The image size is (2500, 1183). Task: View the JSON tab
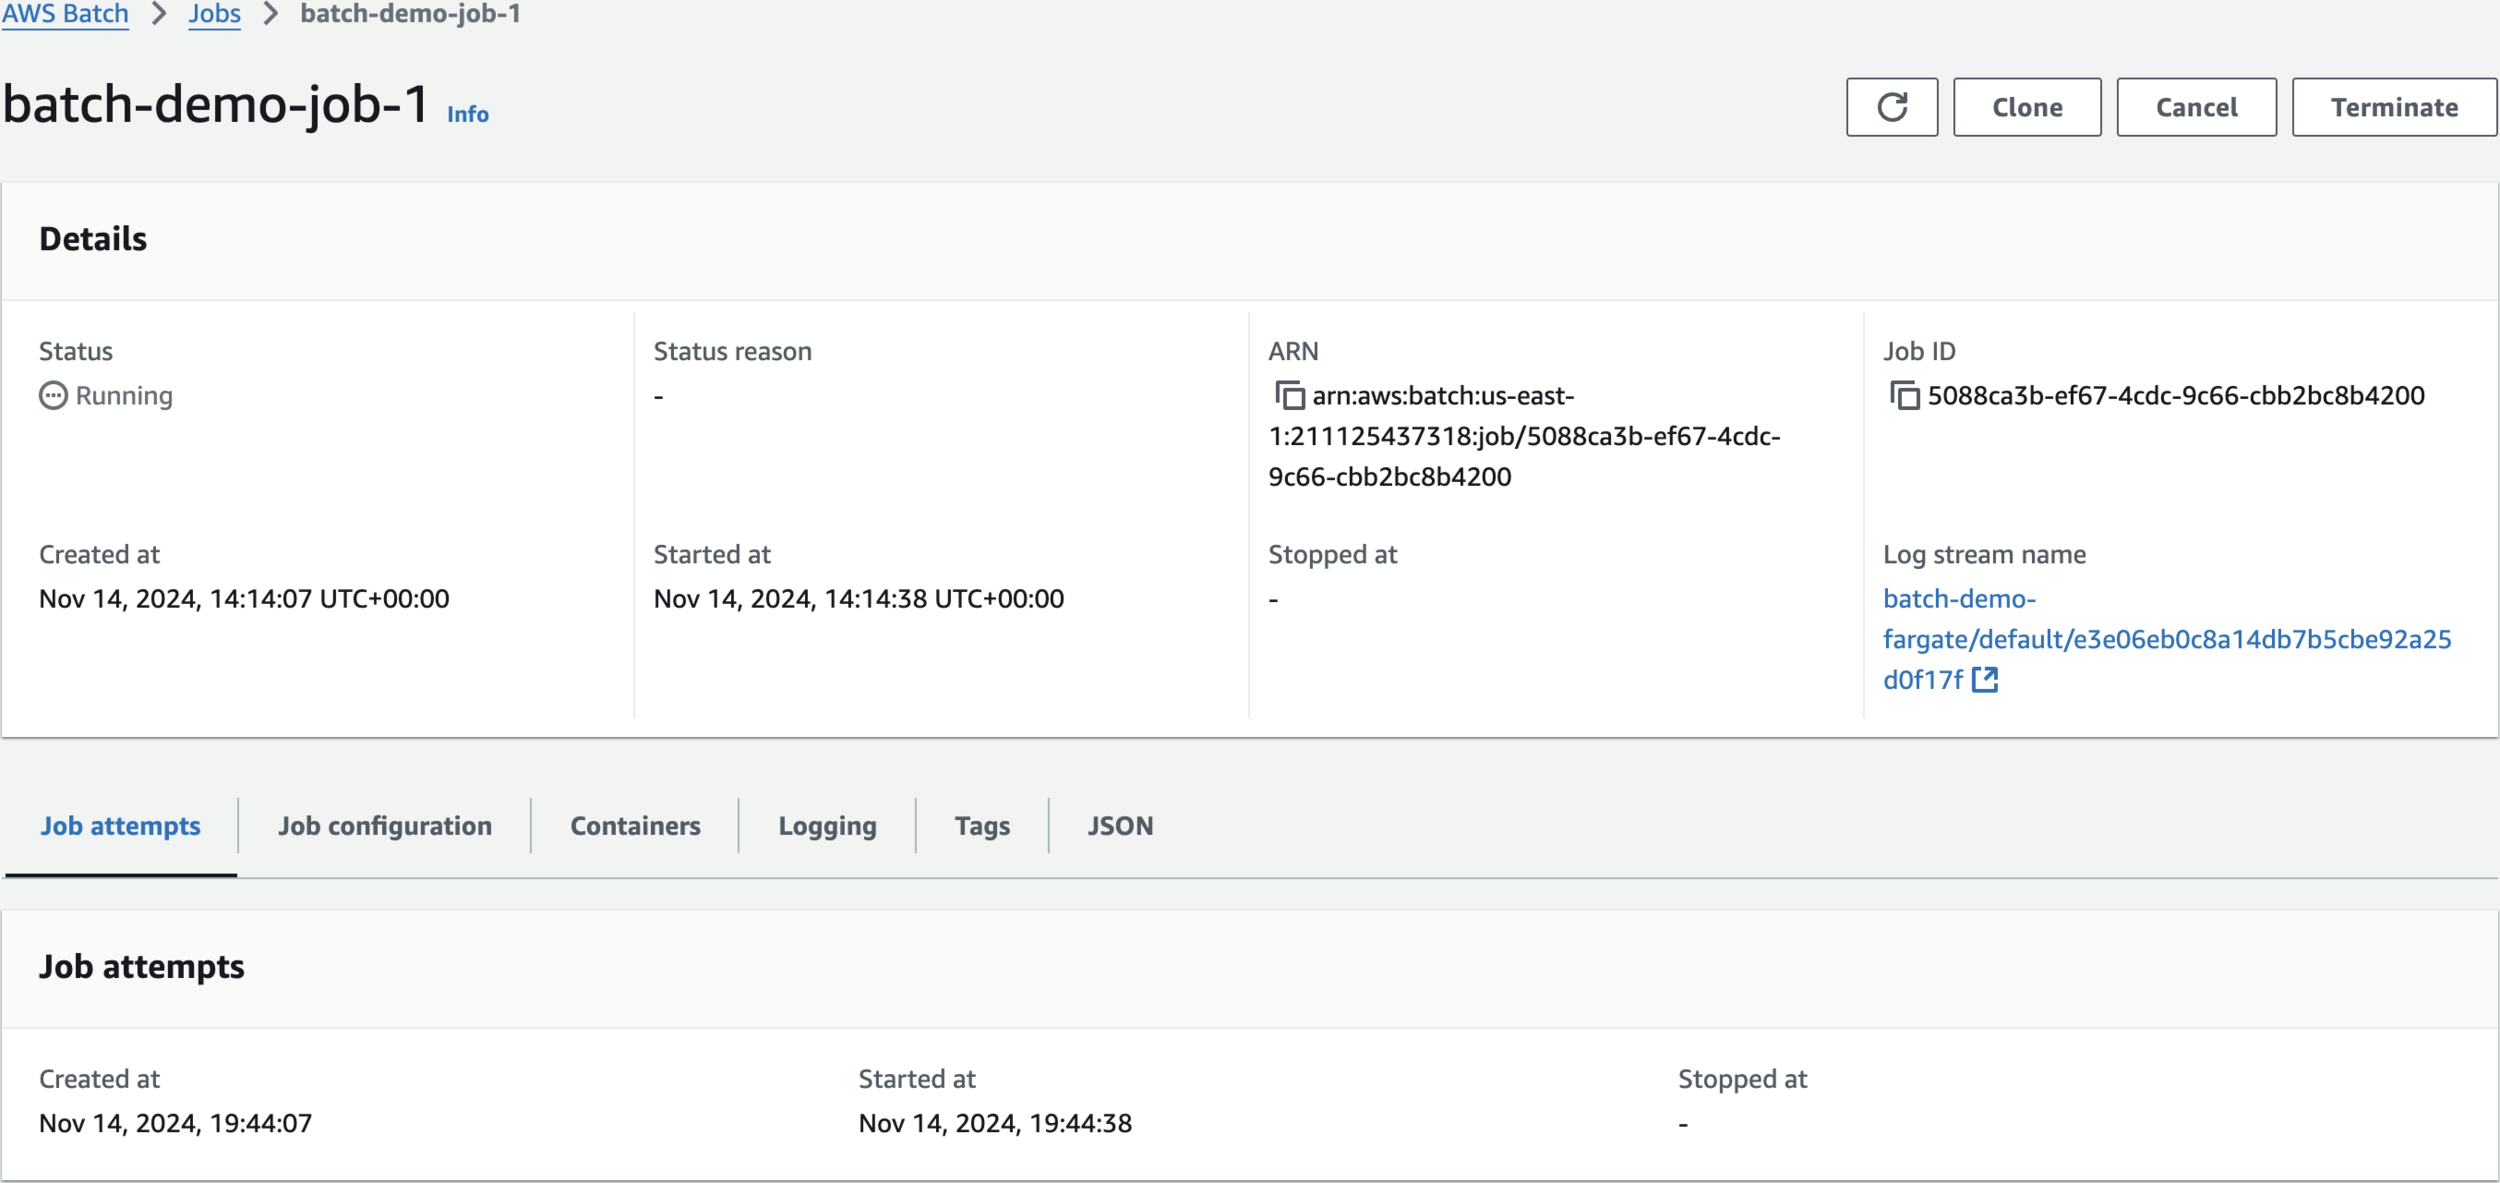coord(1120,826)
